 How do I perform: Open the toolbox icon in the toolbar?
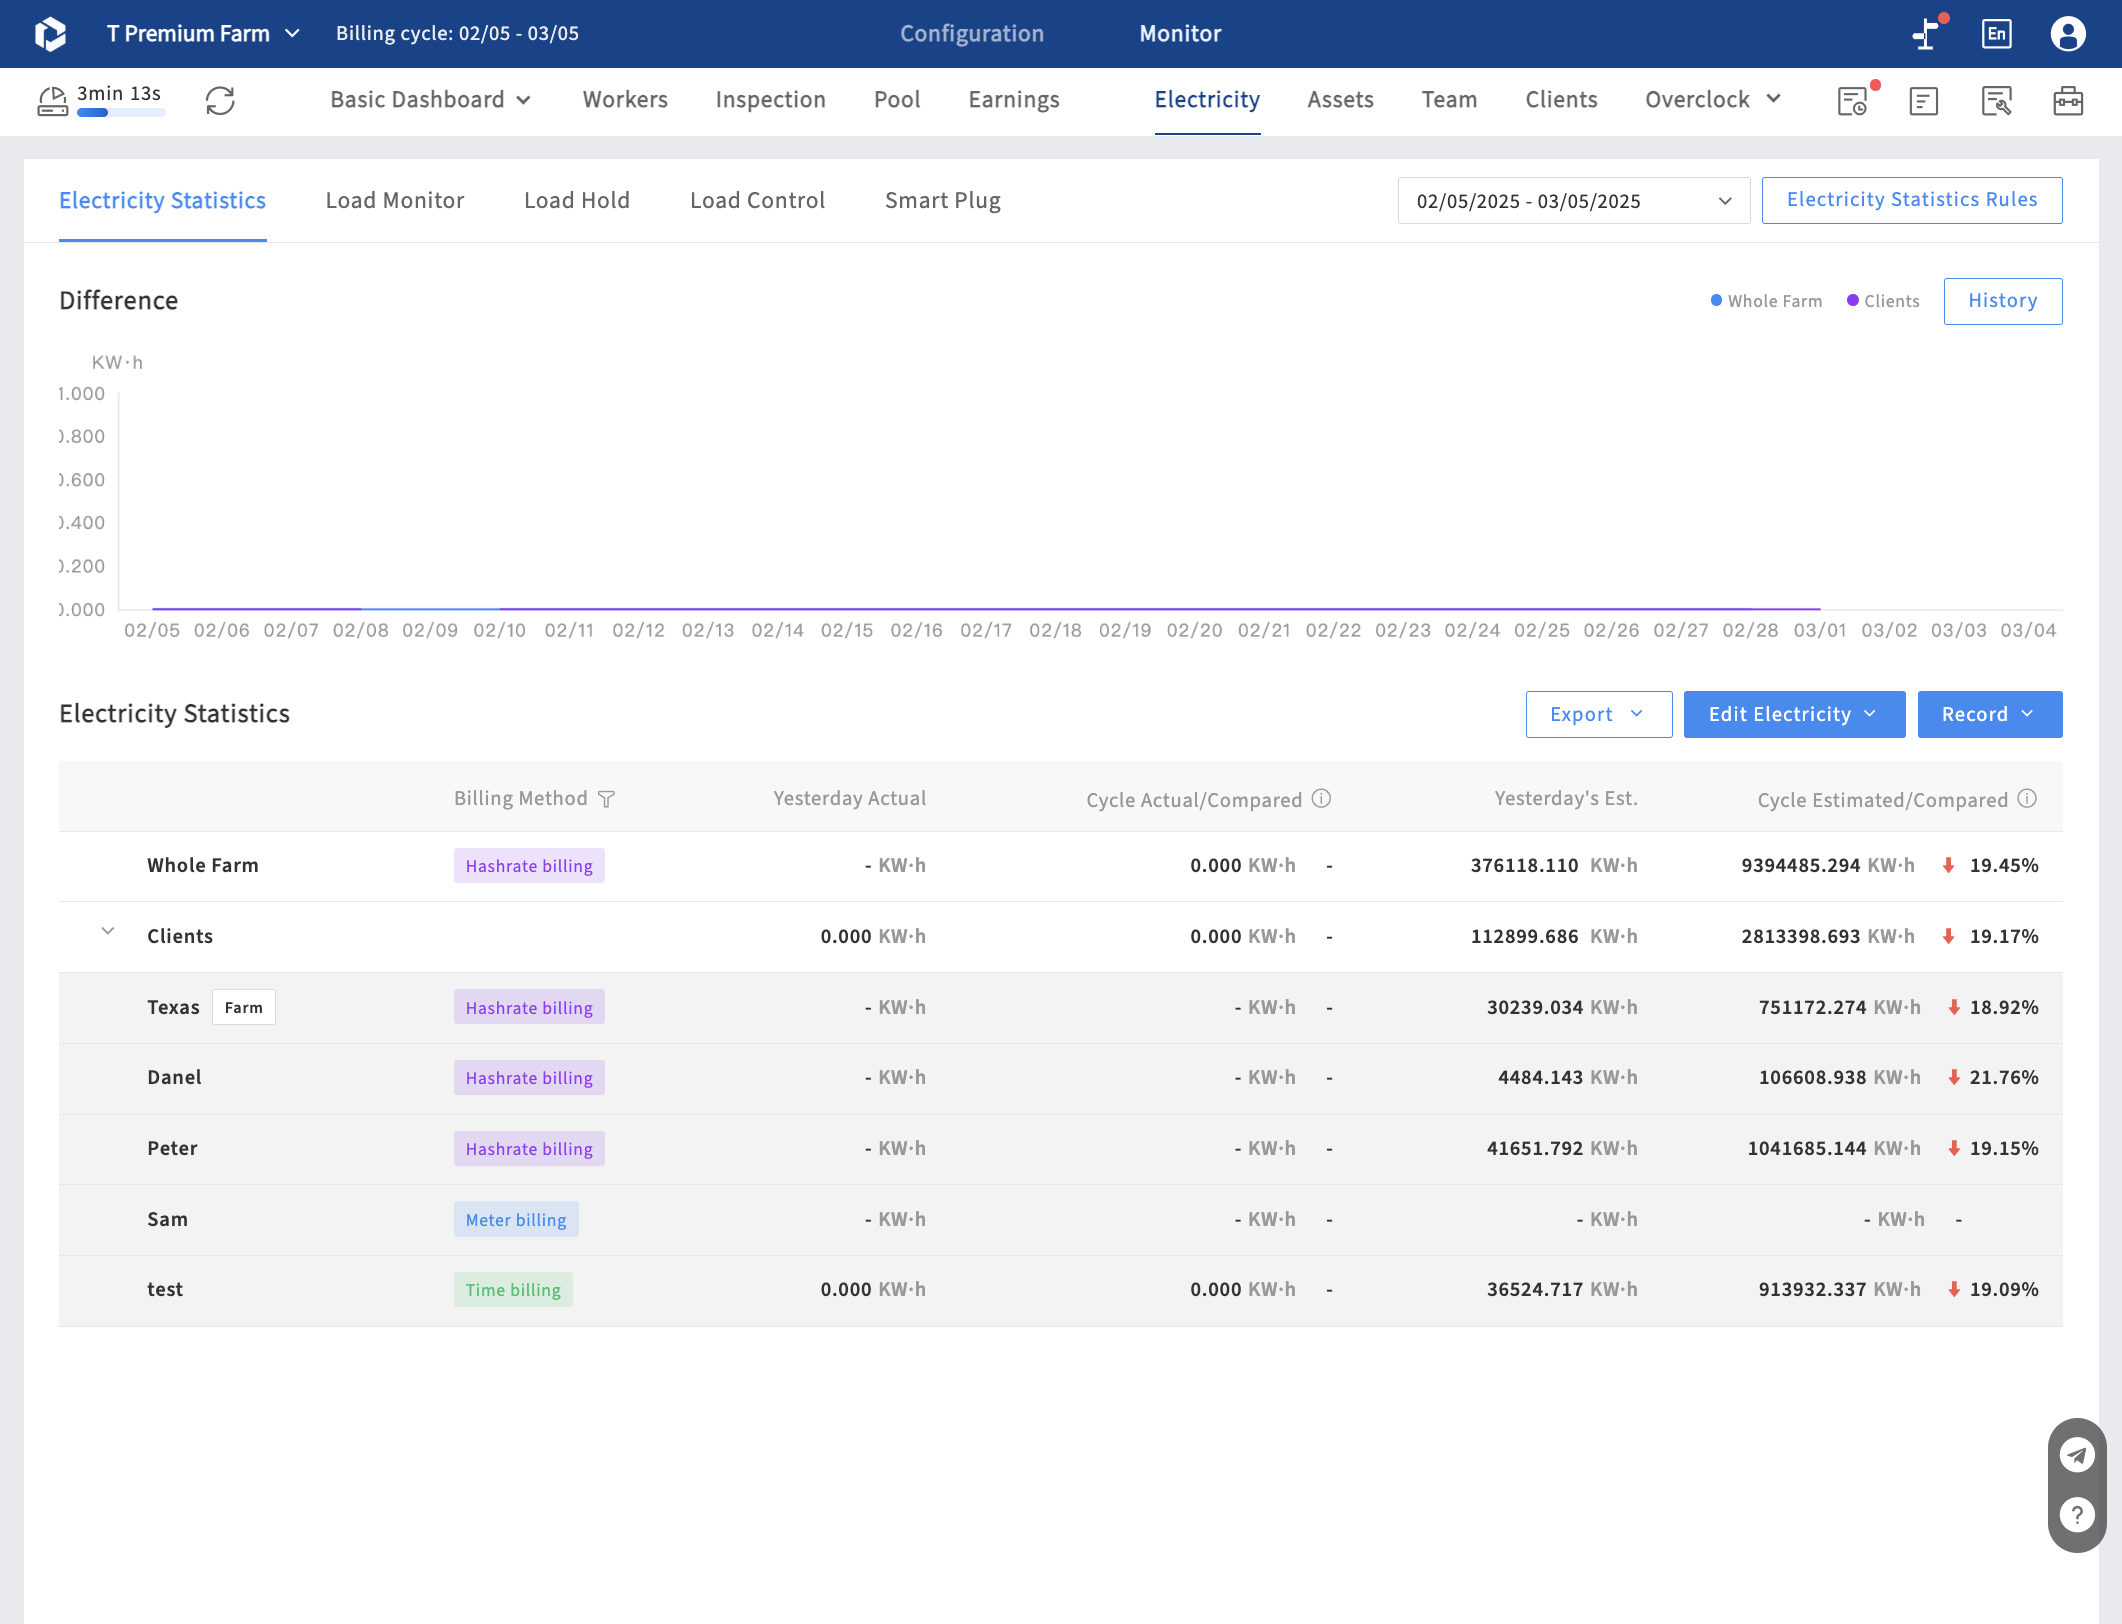coord(2068,101)
